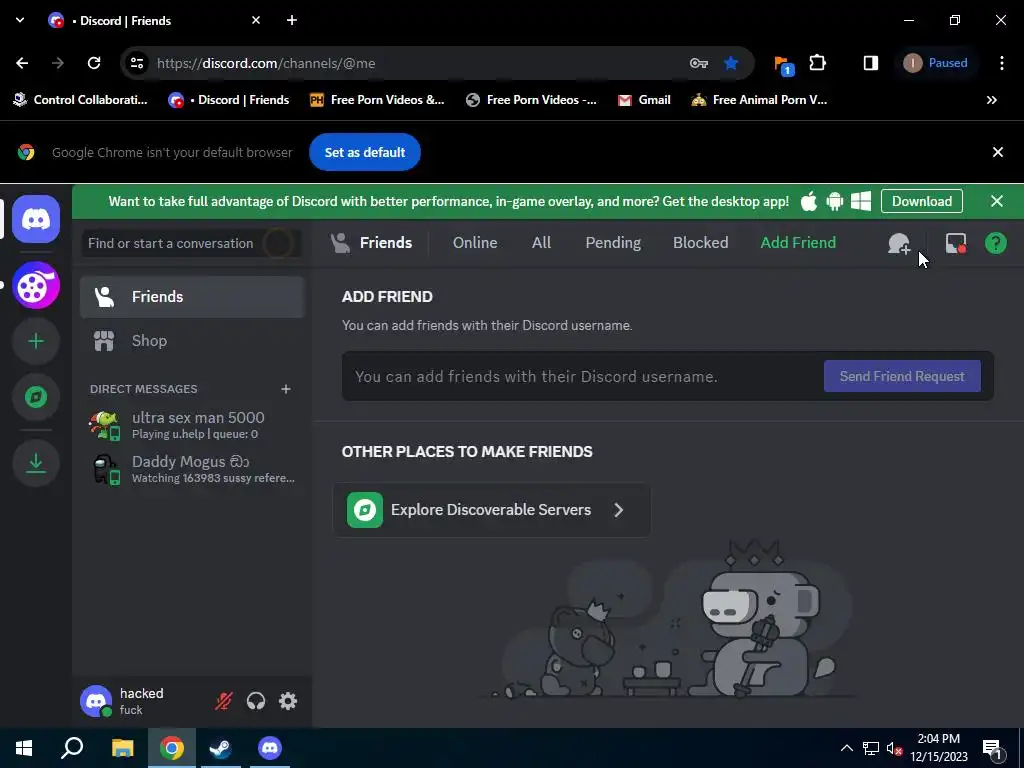Close the Discord | Friends tab
This screenshot has width=1024, height=768.
256,20
